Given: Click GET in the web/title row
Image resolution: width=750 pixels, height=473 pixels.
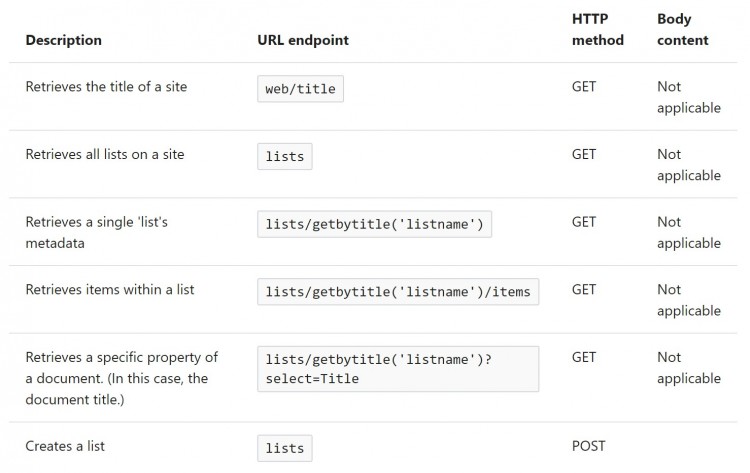Looking at the screenshot, I should coord(584,87).
